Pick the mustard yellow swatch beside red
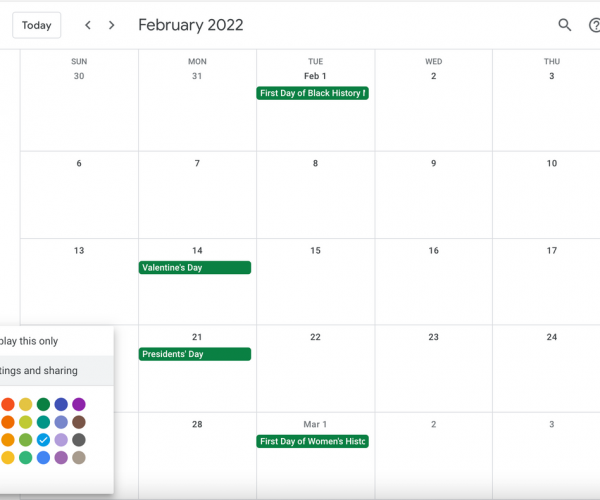The image size is (600, 500). [26, 404]
